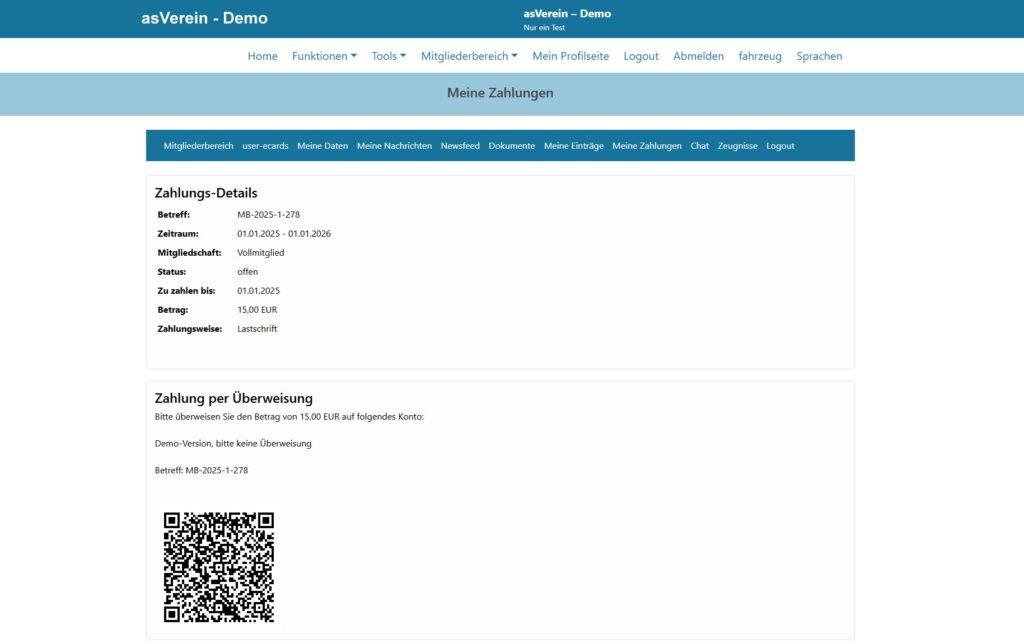Open the Tools dropdown menu
The image size is (1024, 644).
[389, 56]
